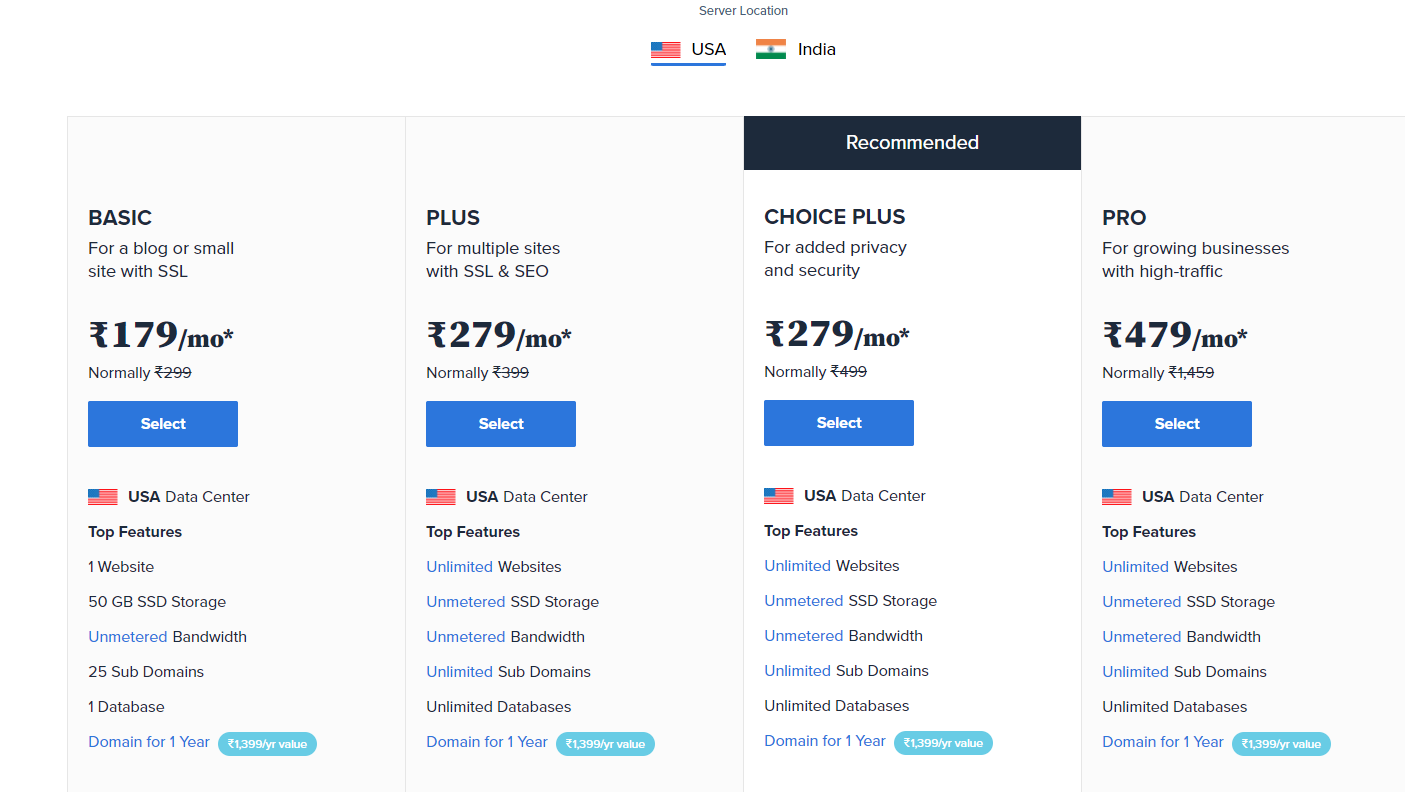This screenshot has height=792, width=1405.
Task: Click the ₹1,399/yr value badge in BASIC
Action: [267, 744]
